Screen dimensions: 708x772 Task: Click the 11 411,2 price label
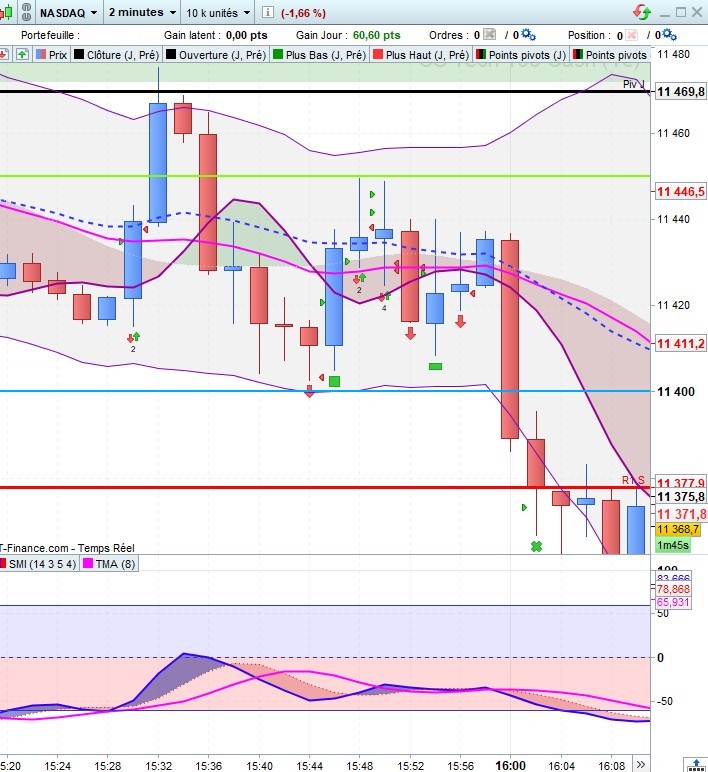pos(681,344)
